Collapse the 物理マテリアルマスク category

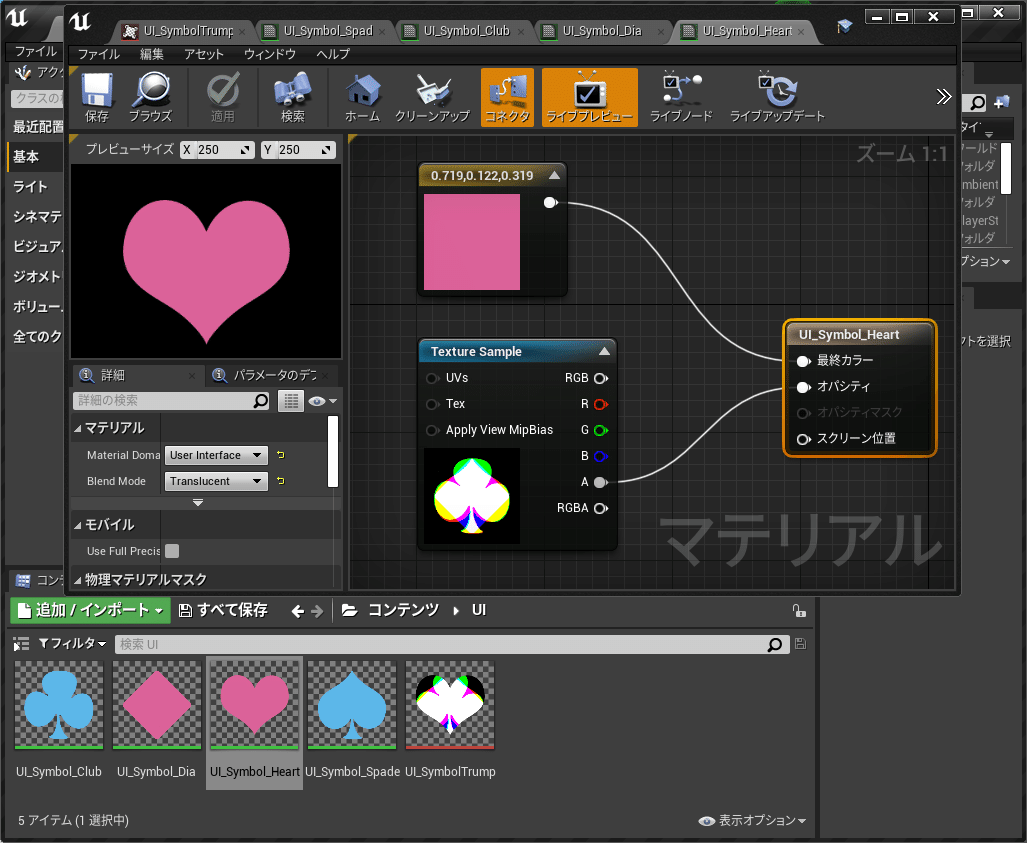78,580
